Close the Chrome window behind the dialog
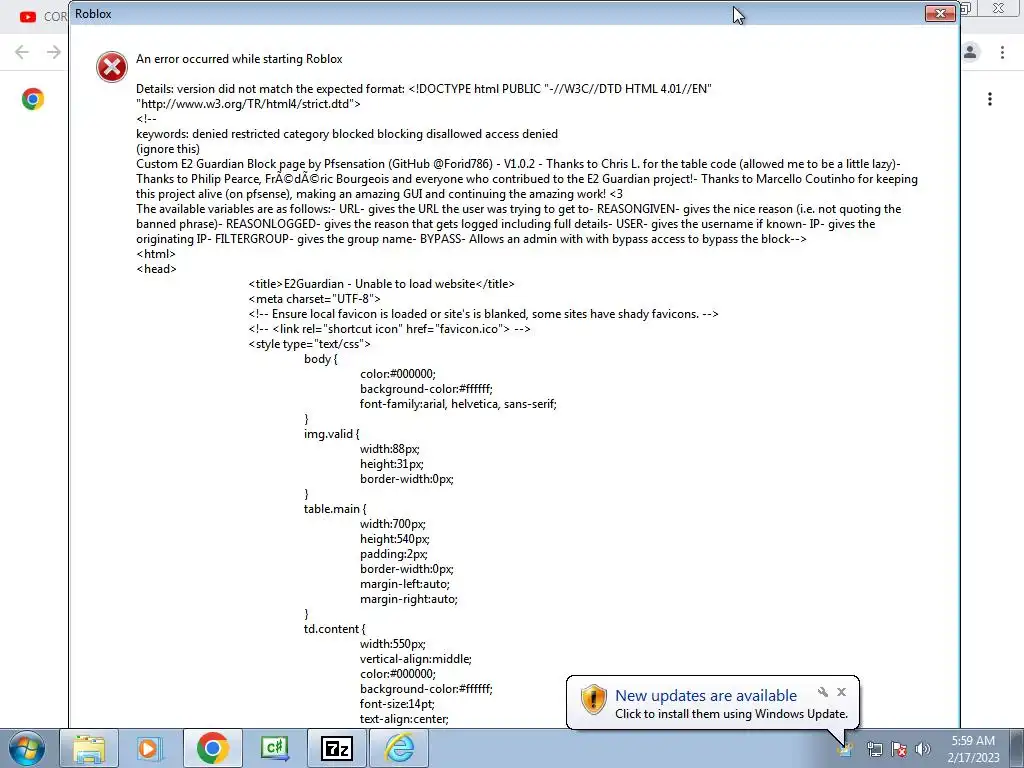This screenshot has width=1024, height=768. (x=999, y=8)
